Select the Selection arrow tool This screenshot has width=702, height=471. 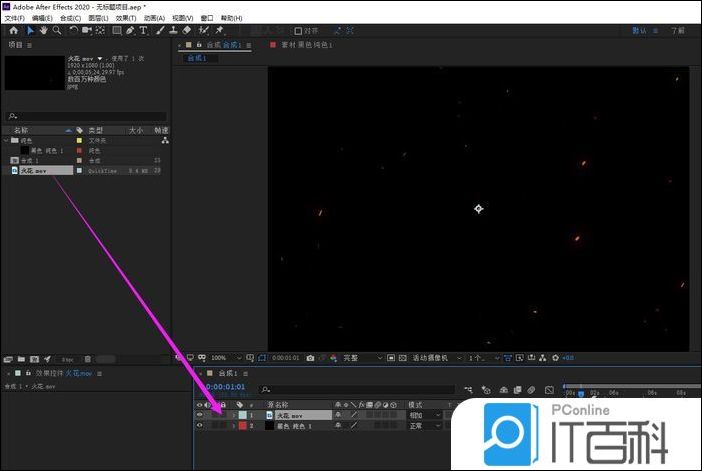pos(30,30)
